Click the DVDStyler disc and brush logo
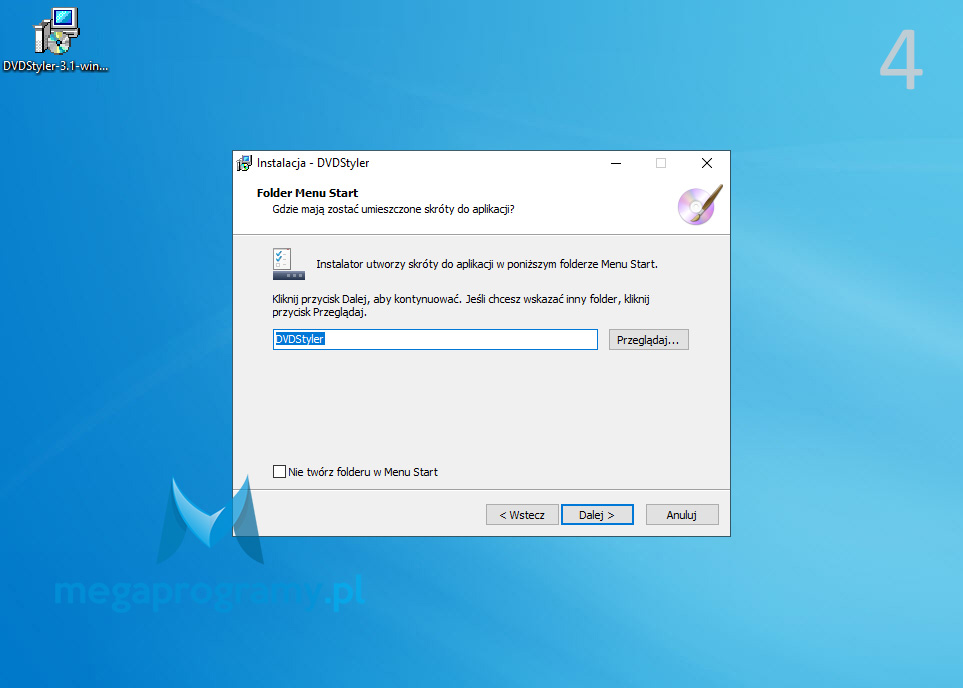The width and height of the screenshot is (963, 688). pos(700,205)
